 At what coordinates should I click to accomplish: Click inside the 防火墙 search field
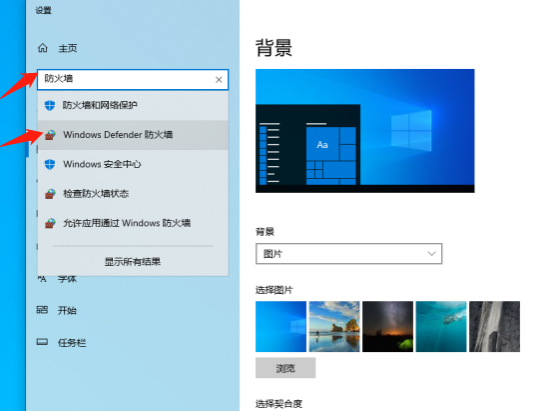click(127, 79)
